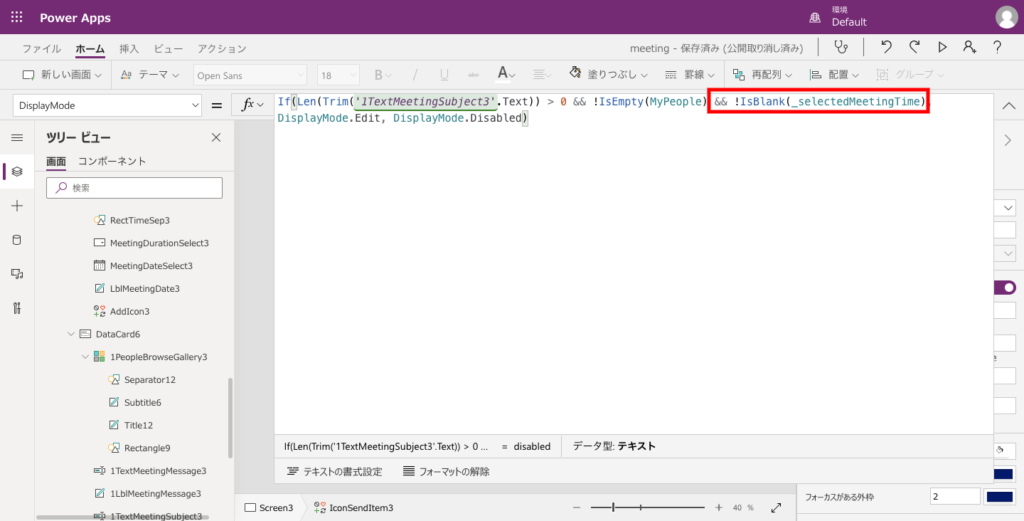Toggle strikethrough text formatting
This screenshot has width=1024, height=521.
click(473, 75)
